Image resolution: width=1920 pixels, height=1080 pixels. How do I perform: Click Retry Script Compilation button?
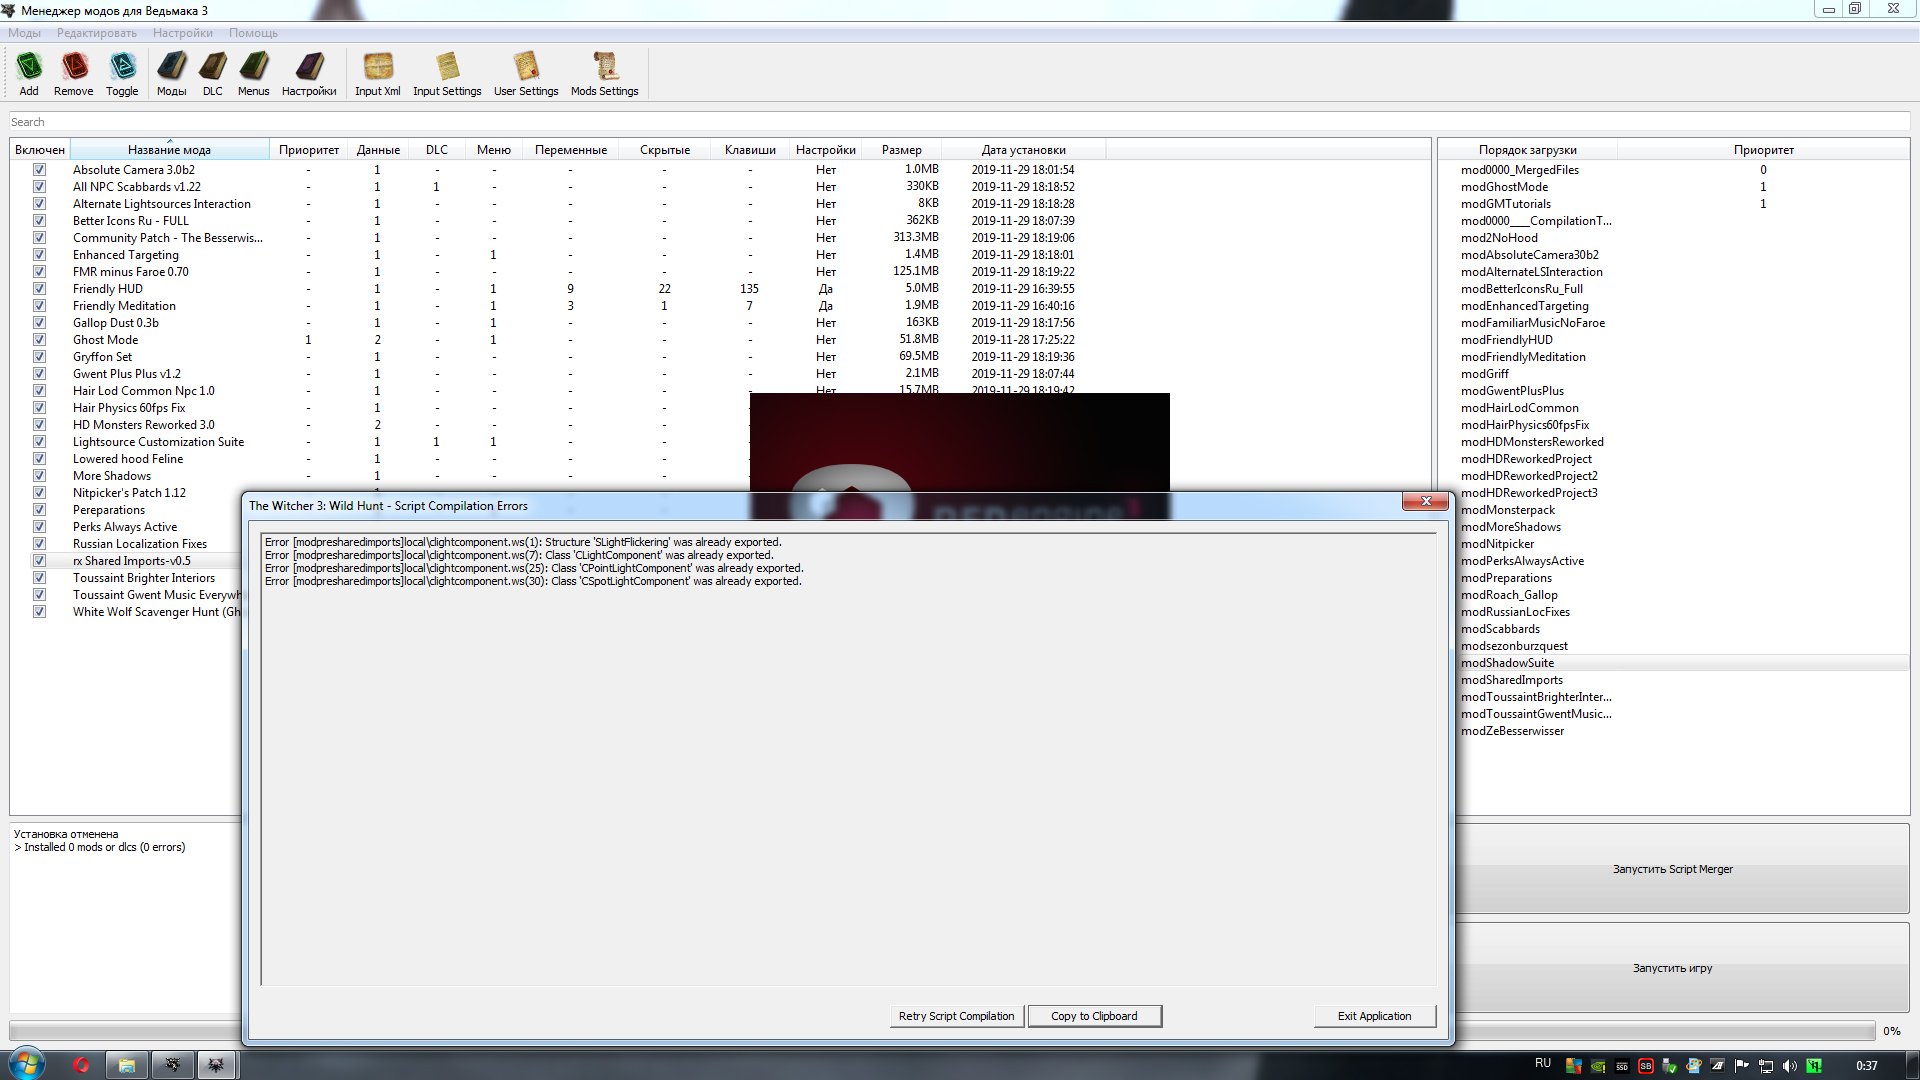pyautogui.click(x=956, y=1016)
